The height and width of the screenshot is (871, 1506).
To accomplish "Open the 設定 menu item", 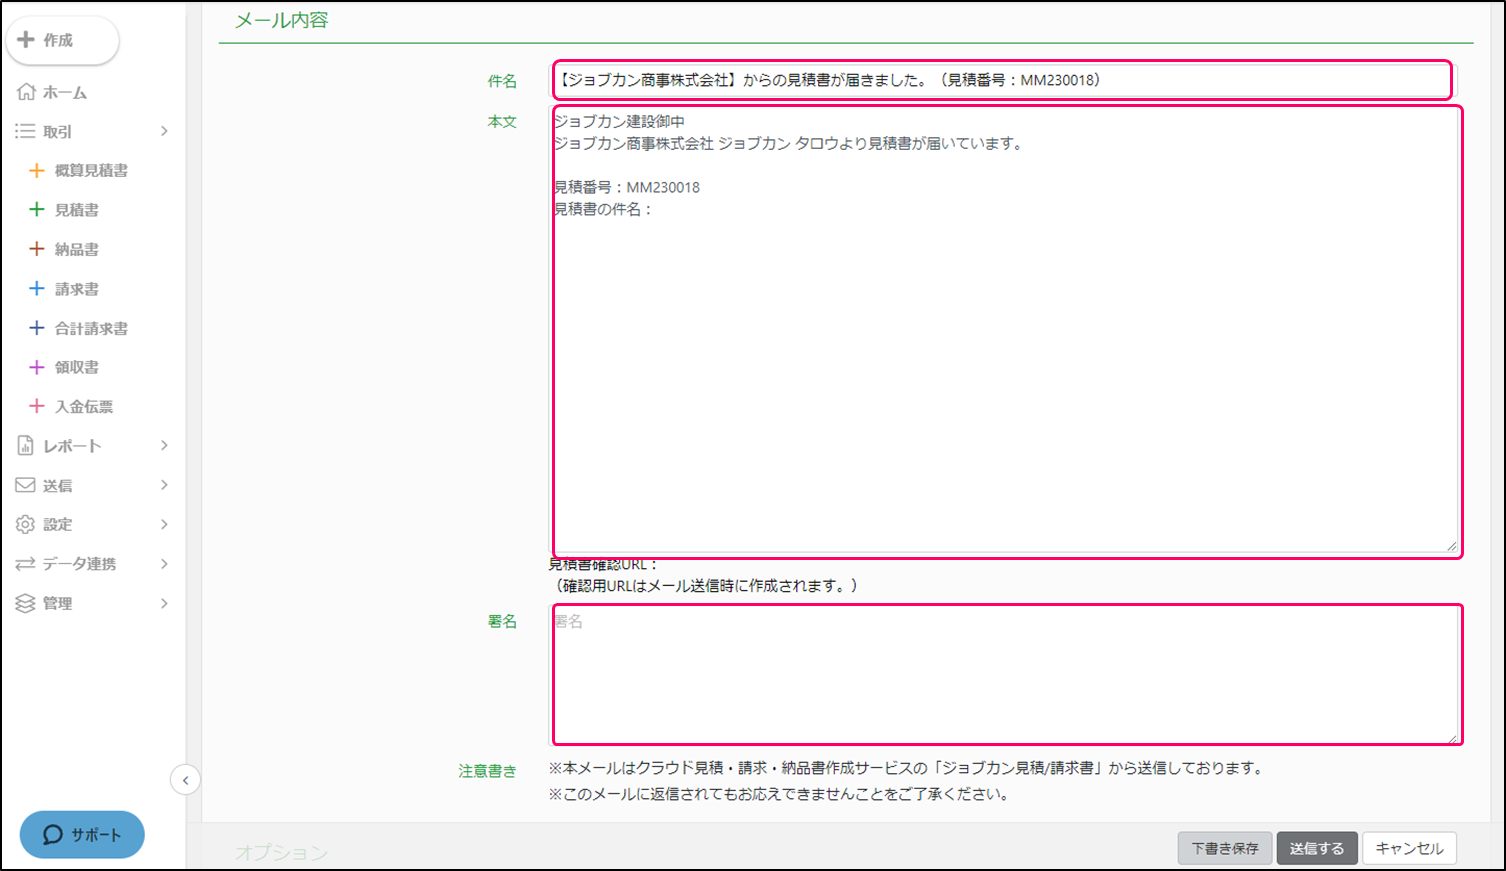I will pos(57,524).
